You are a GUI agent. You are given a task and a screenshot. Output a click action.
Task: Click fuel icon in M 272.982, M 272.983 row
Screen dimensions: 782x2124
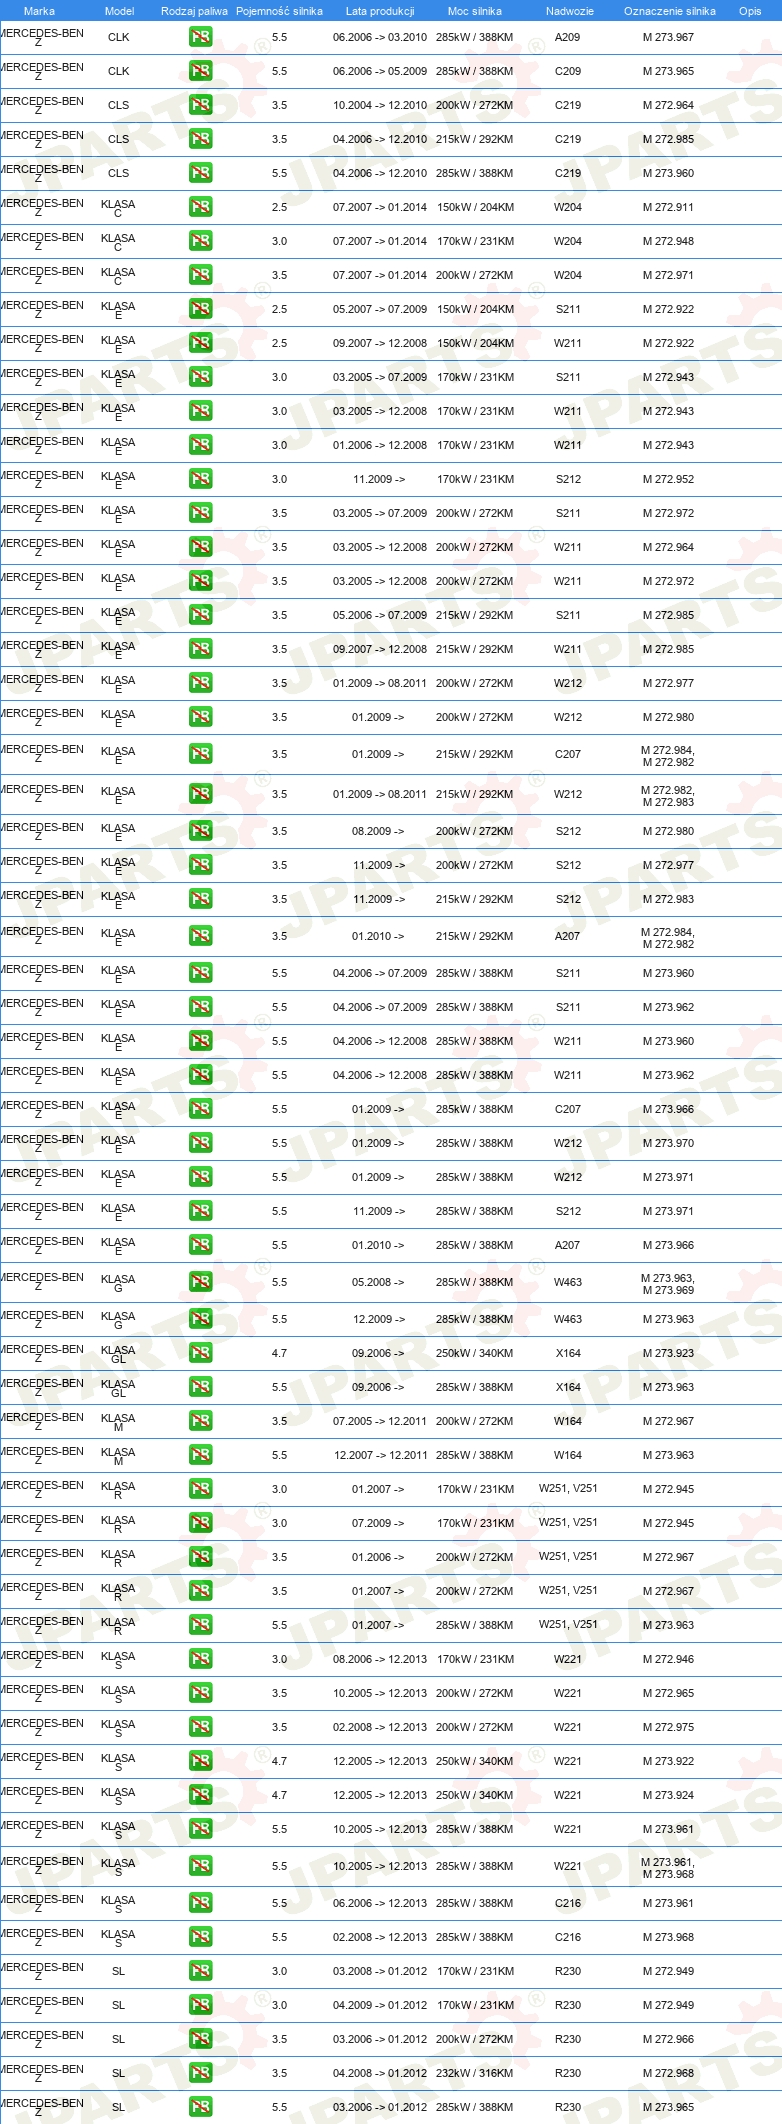coord(200,794)
